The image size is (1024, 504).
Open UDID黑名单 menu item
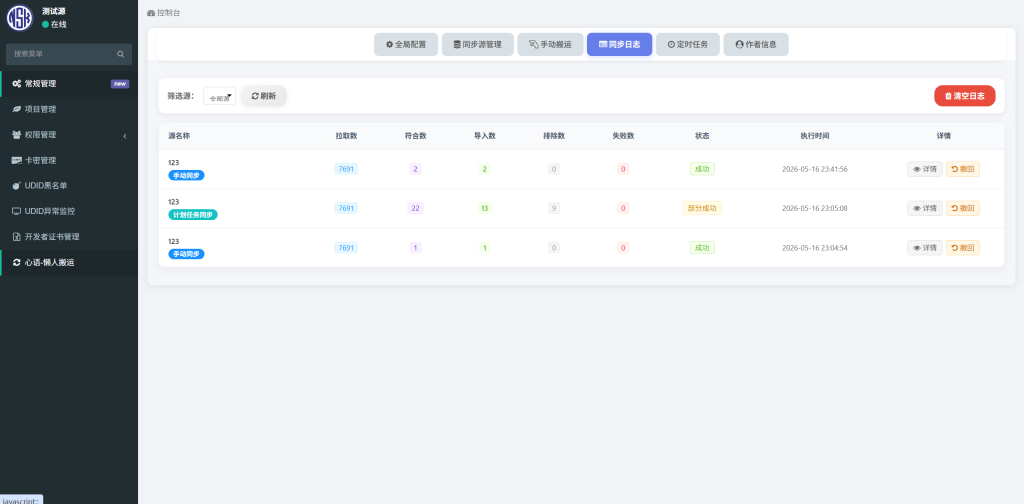point(69,185)
